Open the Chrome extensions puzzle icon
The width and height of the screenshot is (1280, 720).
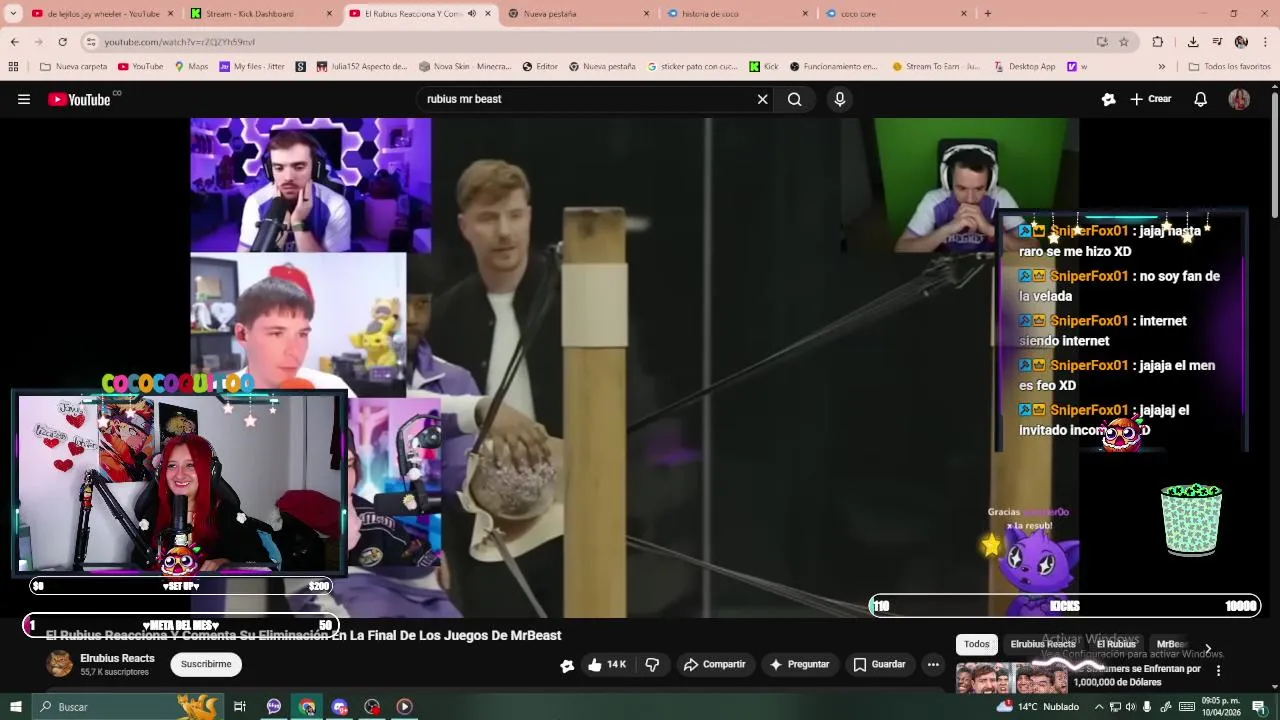pos(1158,42)
